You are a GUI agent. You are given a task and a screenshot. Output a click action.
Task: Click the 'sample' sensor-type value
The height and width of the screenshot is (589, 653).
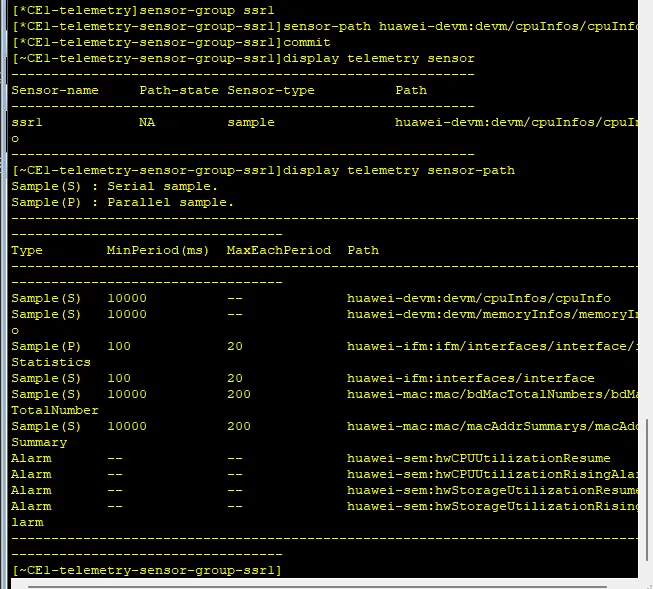pyautogui.click(x=251, y=122)
